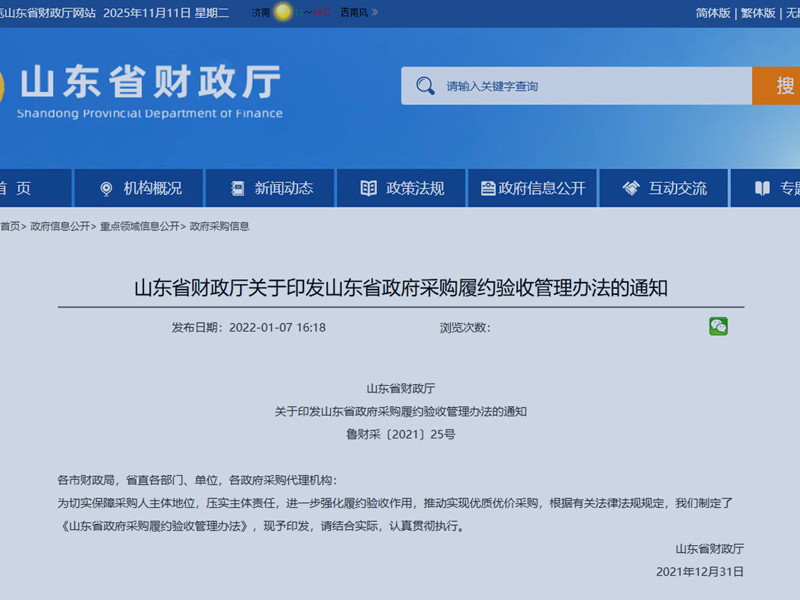This screenshot has height=600, width=800.
Task: Expand the wind forecast via the 西南风 arrow
Action: pos(377,13)
